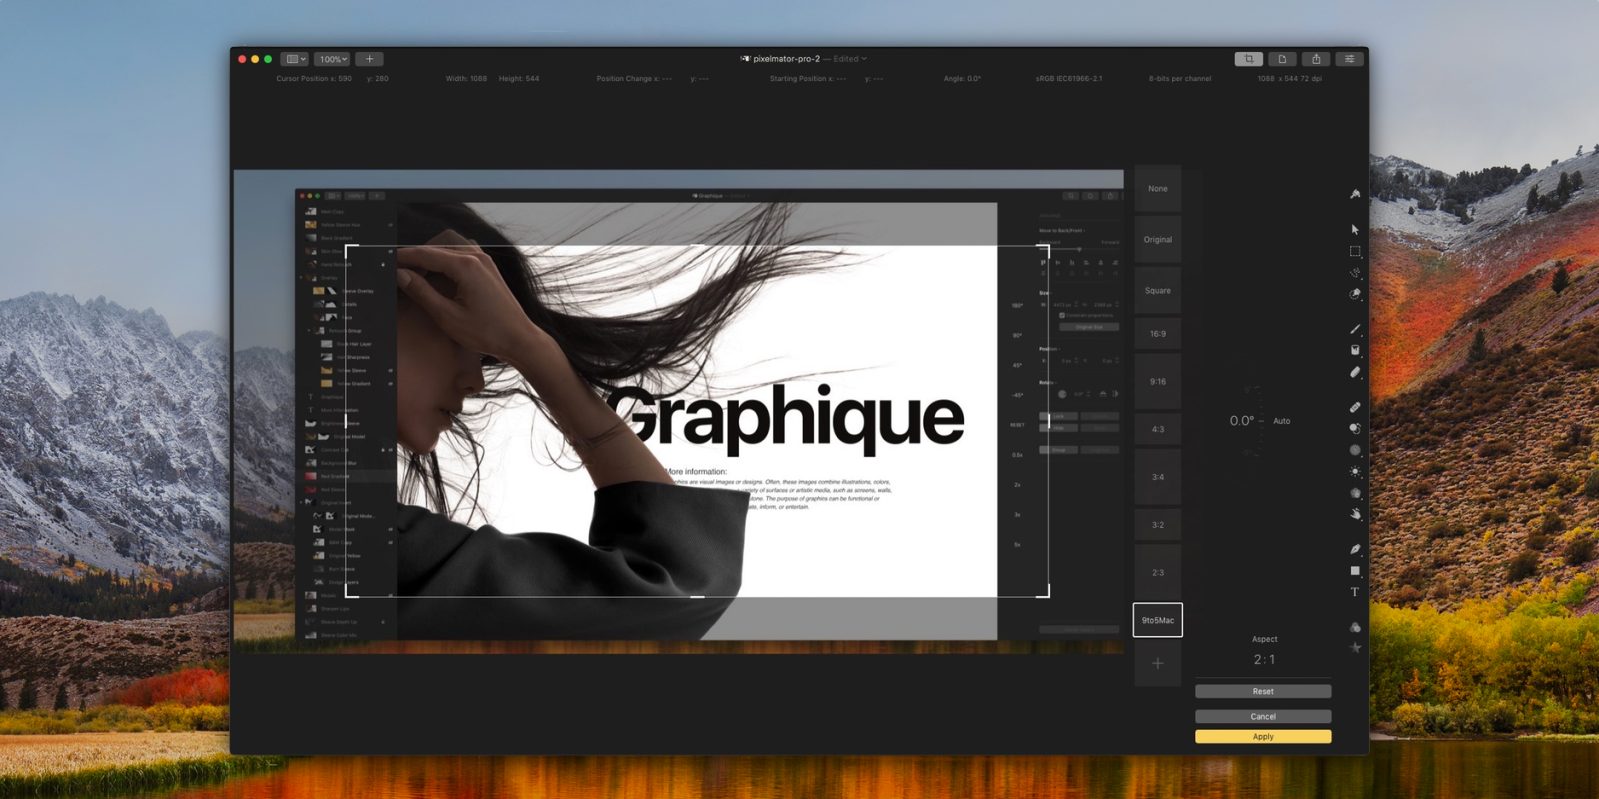Select the Shape rectangle tool

[1355, 571]
